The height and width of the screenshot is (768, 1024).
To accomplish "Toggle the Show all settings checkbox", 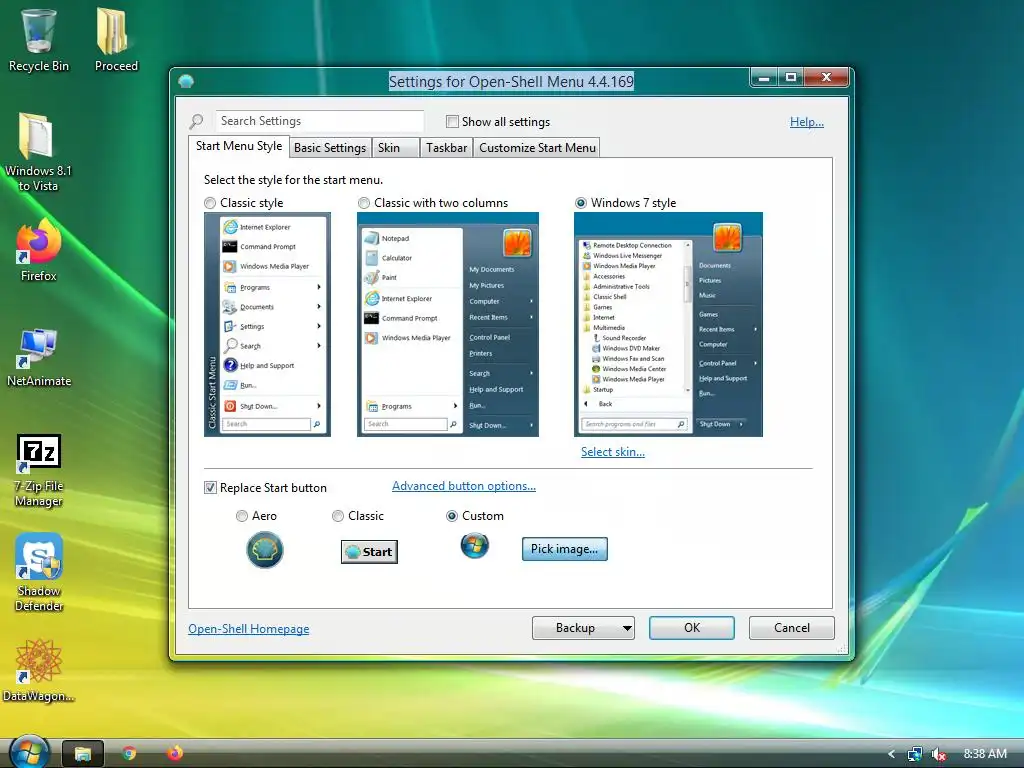I will [x=452, y=121].
